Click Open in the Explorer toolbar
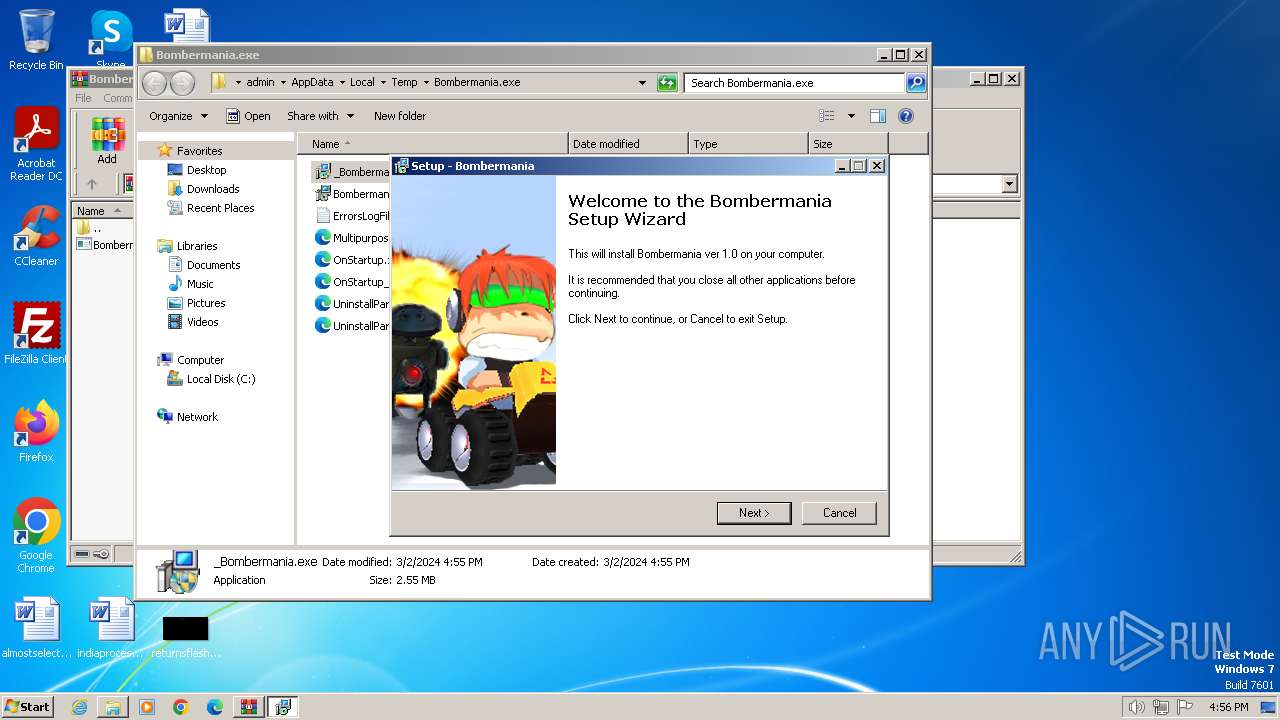Viewport: 1280px width, 720px height. (248, 116)
